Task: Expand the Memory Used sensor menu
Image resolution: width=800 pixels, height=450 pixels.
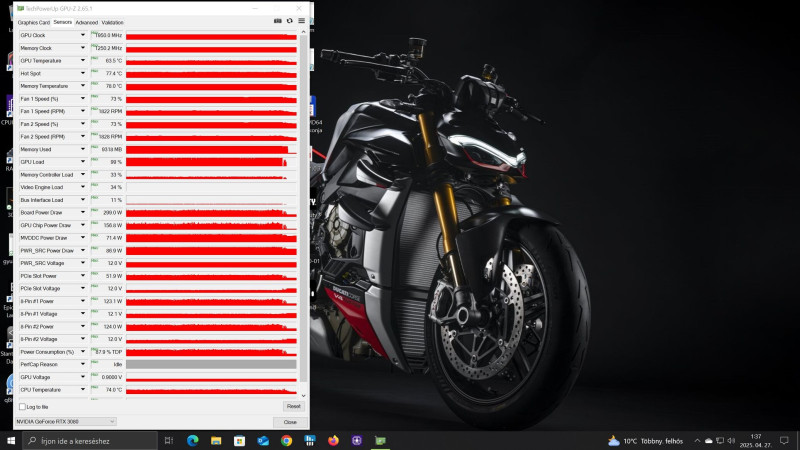Action: (83, 149)
